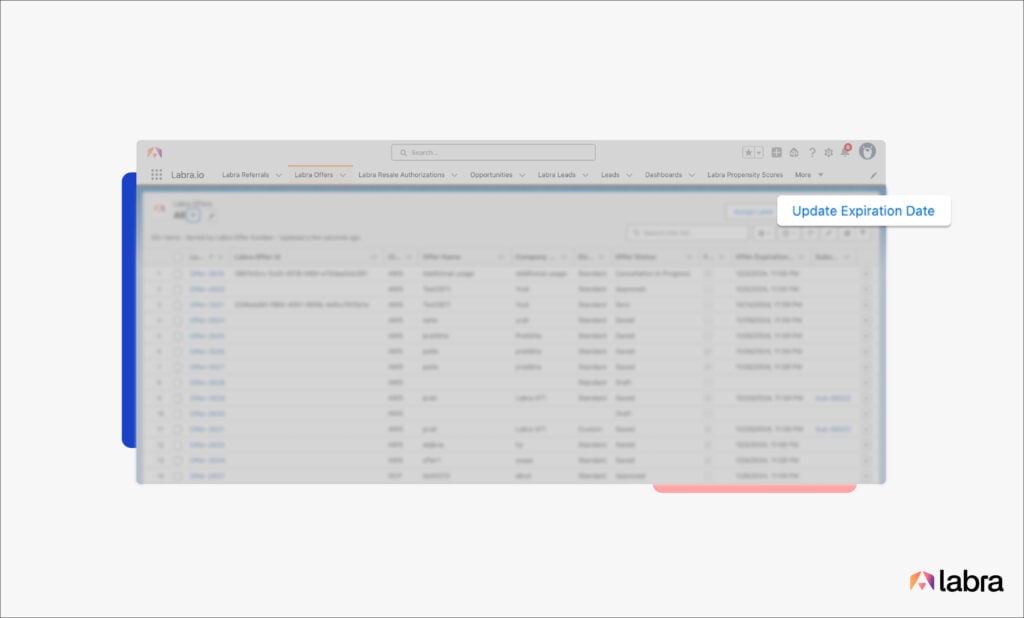
Task: Expand the Dashboards tab chevron
Action: pos(692,175)
